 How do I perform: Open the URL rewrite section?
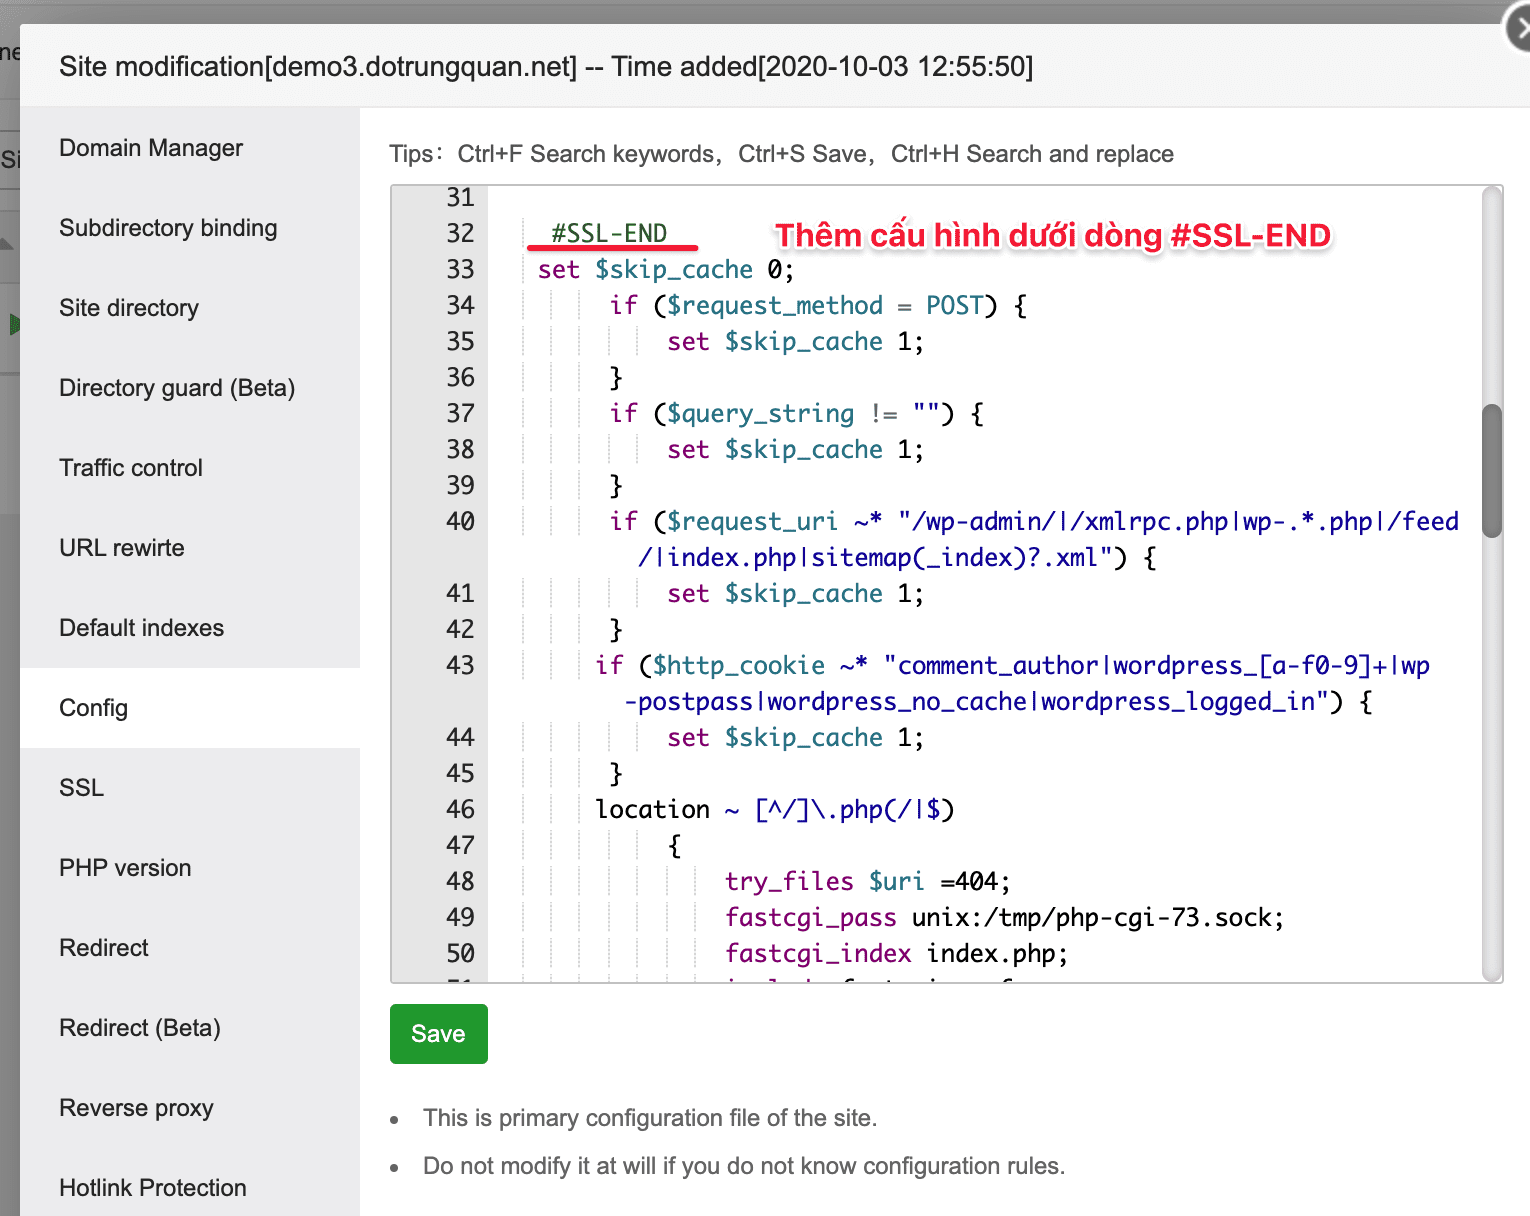pos(122,548)
